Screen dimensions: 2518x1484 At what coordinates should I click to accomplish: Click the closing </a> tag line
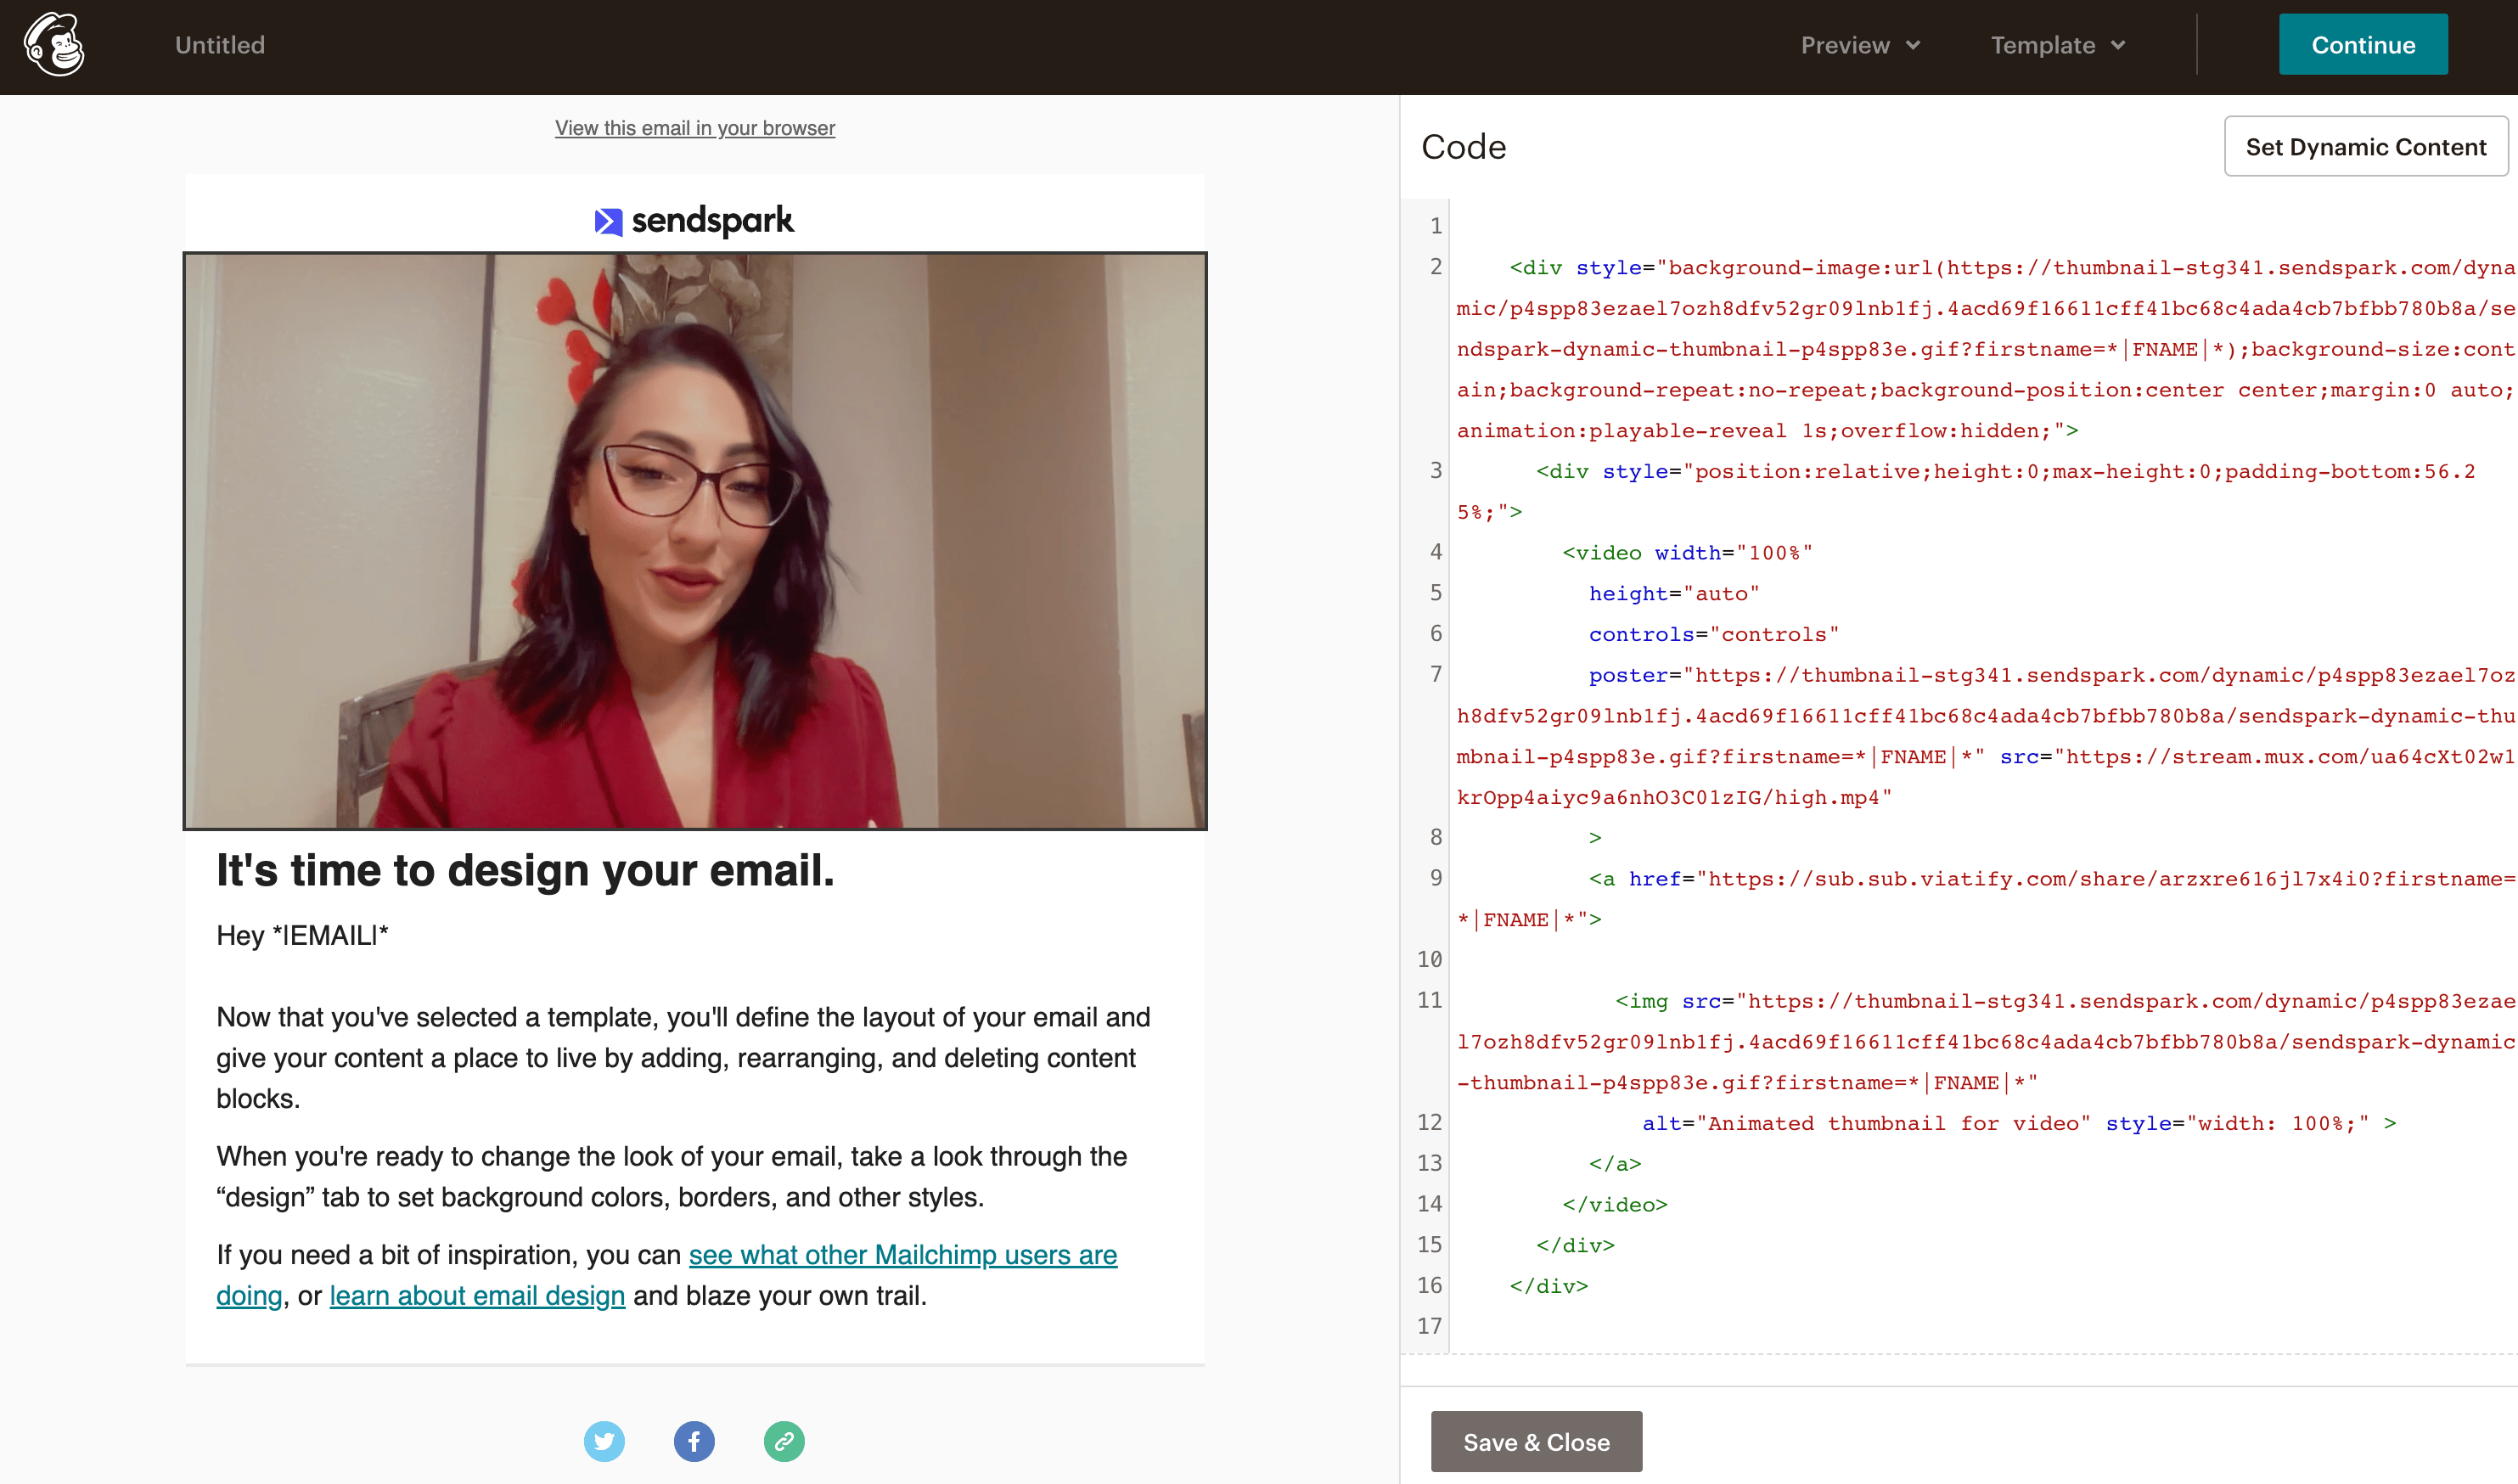pos(1615,1164)
